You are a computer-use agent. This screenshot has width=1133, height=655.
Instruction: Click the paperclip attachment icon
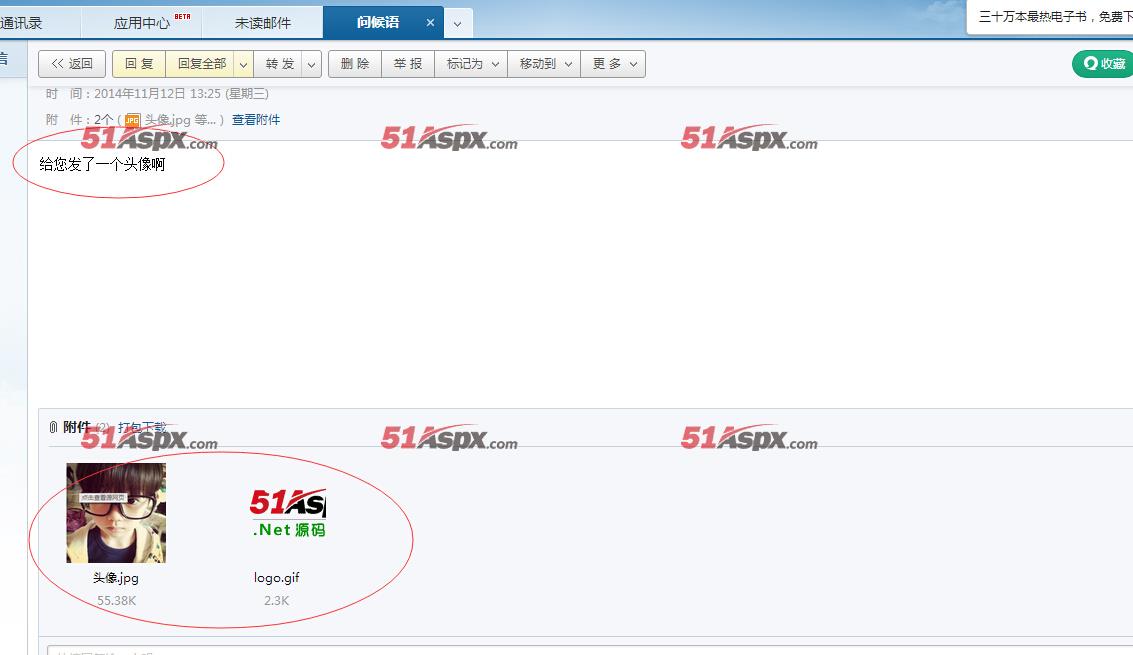click(x=53, y=427)
